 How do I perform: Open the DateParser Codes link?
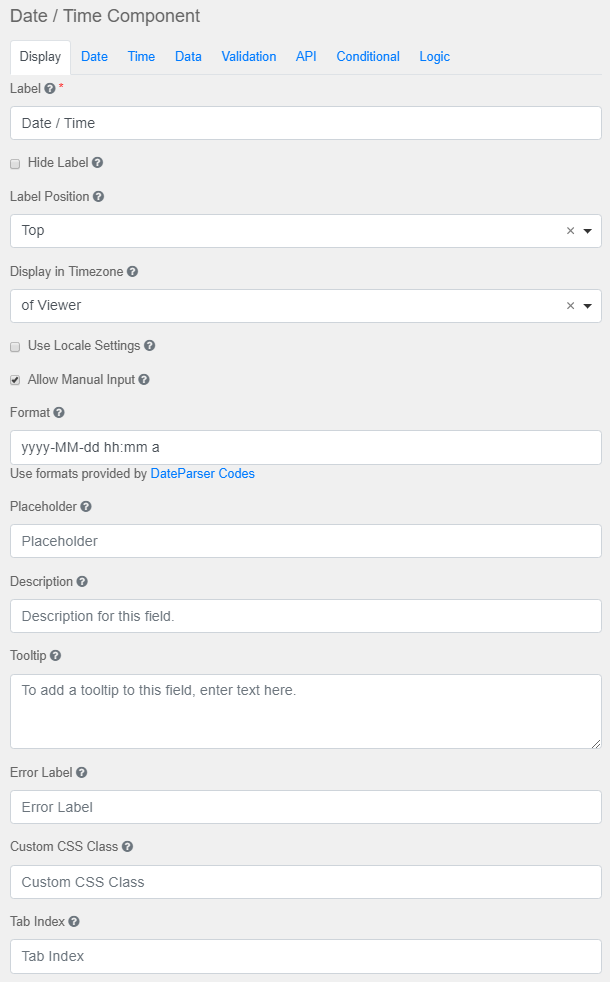(202, 473)
